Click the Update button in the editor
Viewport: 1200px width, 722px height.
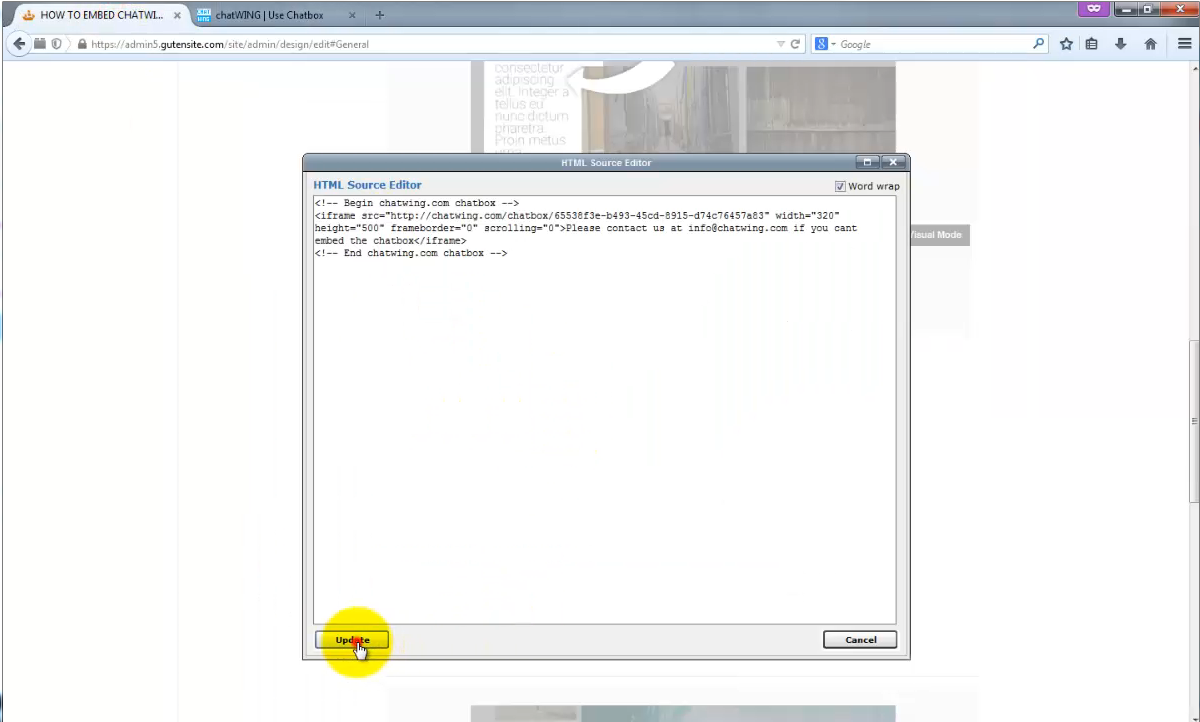[352, 640]
